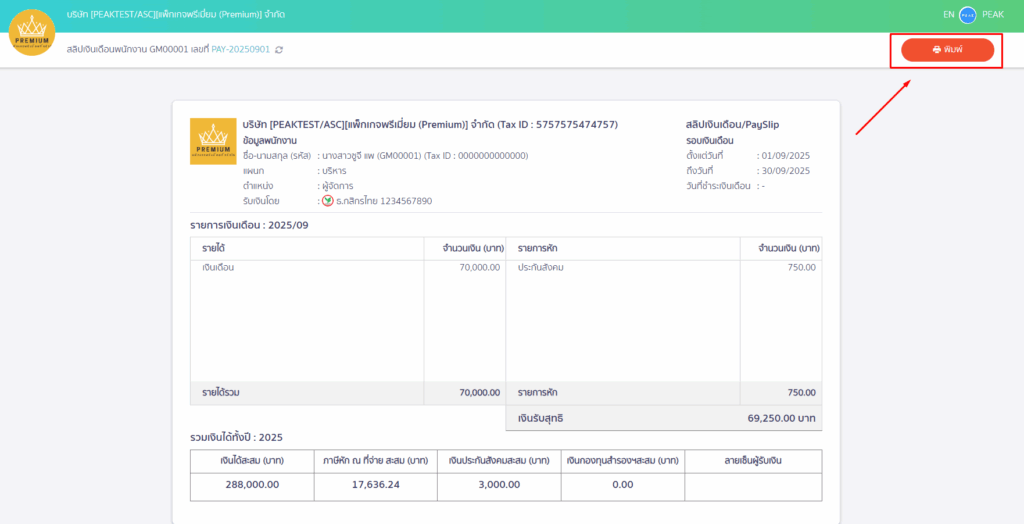Open the PAY-20250901 payslip number link
Screen dimensions: 1024x524
[x=241, y=49]
